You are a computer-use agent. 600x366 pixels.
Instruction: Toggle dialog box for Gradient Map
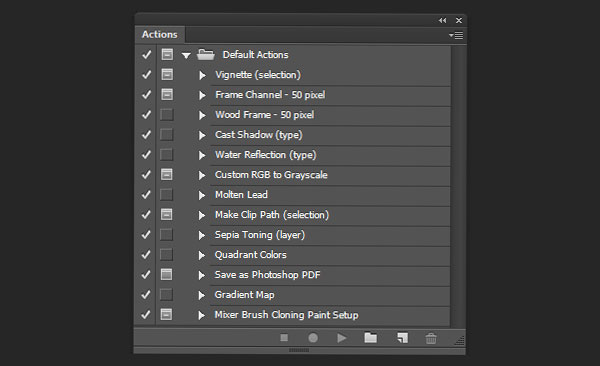point(166,294)
